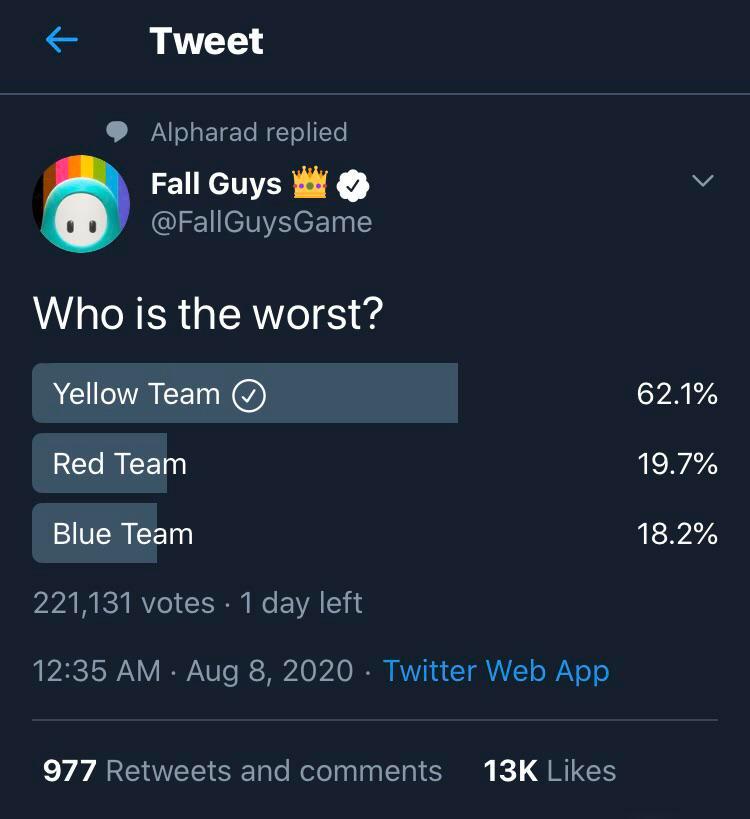Image resolution: width=750 pixels, height=819 pixels.
Task: Expand the tweet options chevron
Action: (703, 182)
